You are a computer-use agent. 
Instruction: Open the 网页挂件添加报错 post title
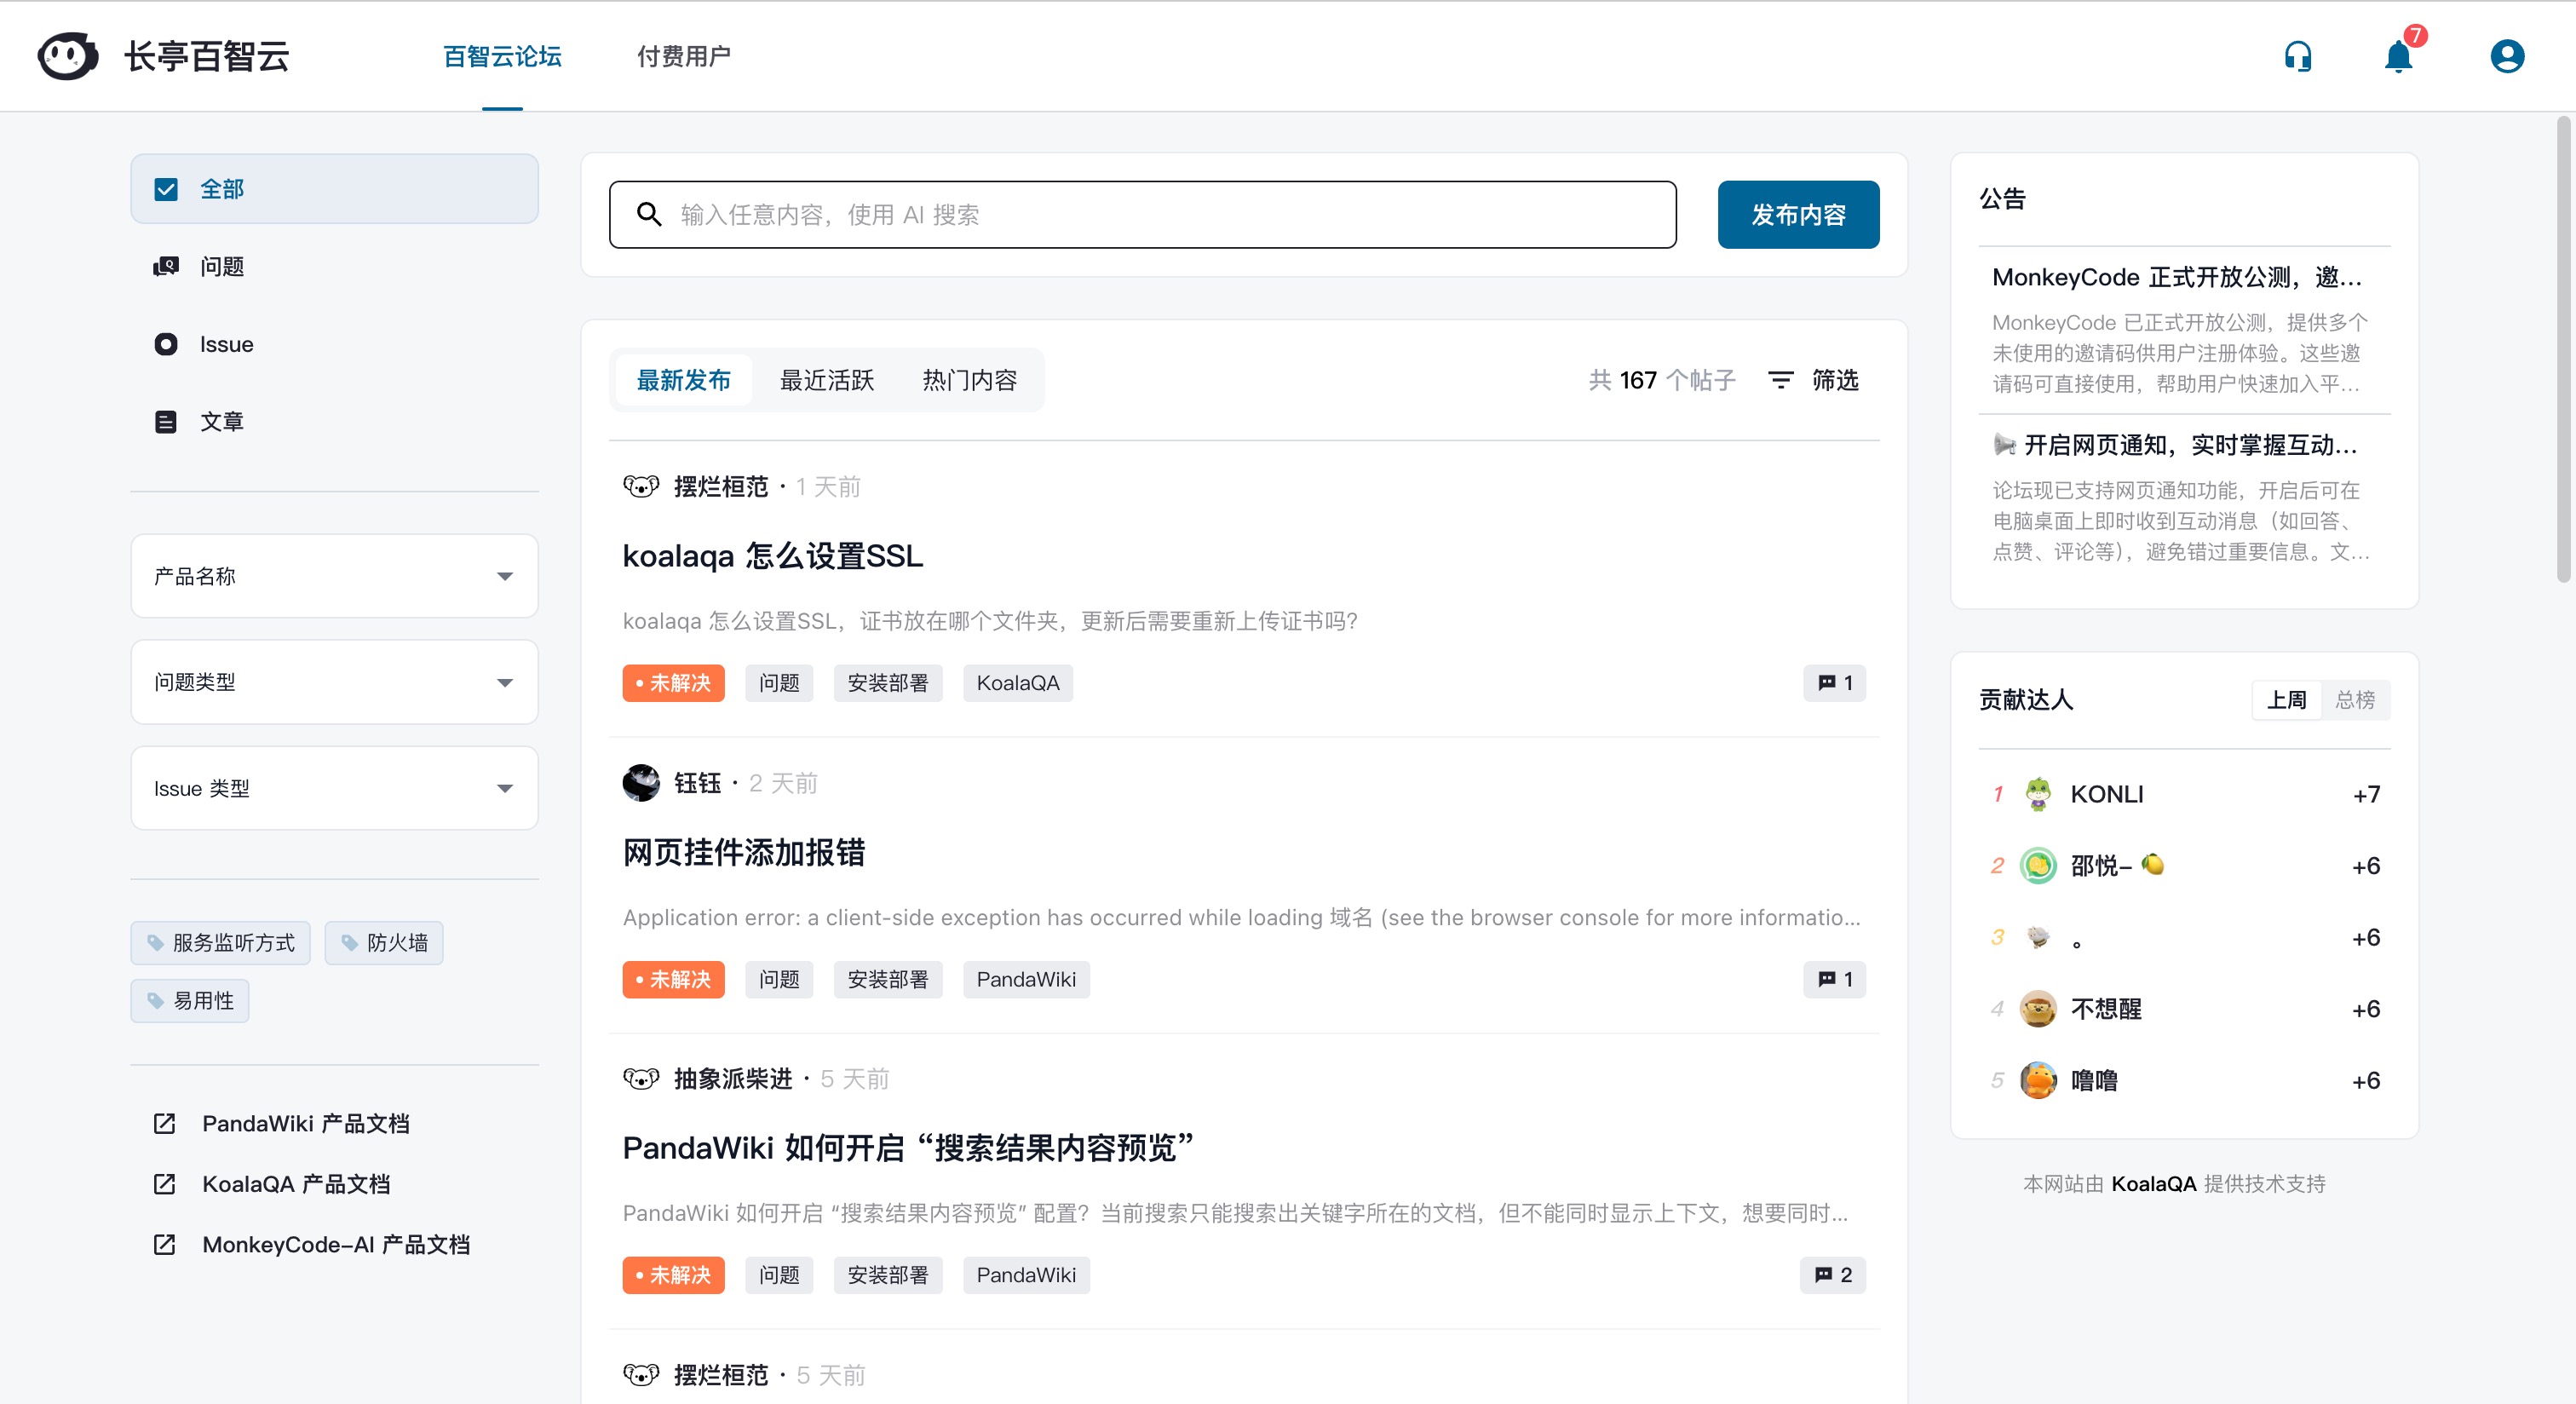(744, 852)
